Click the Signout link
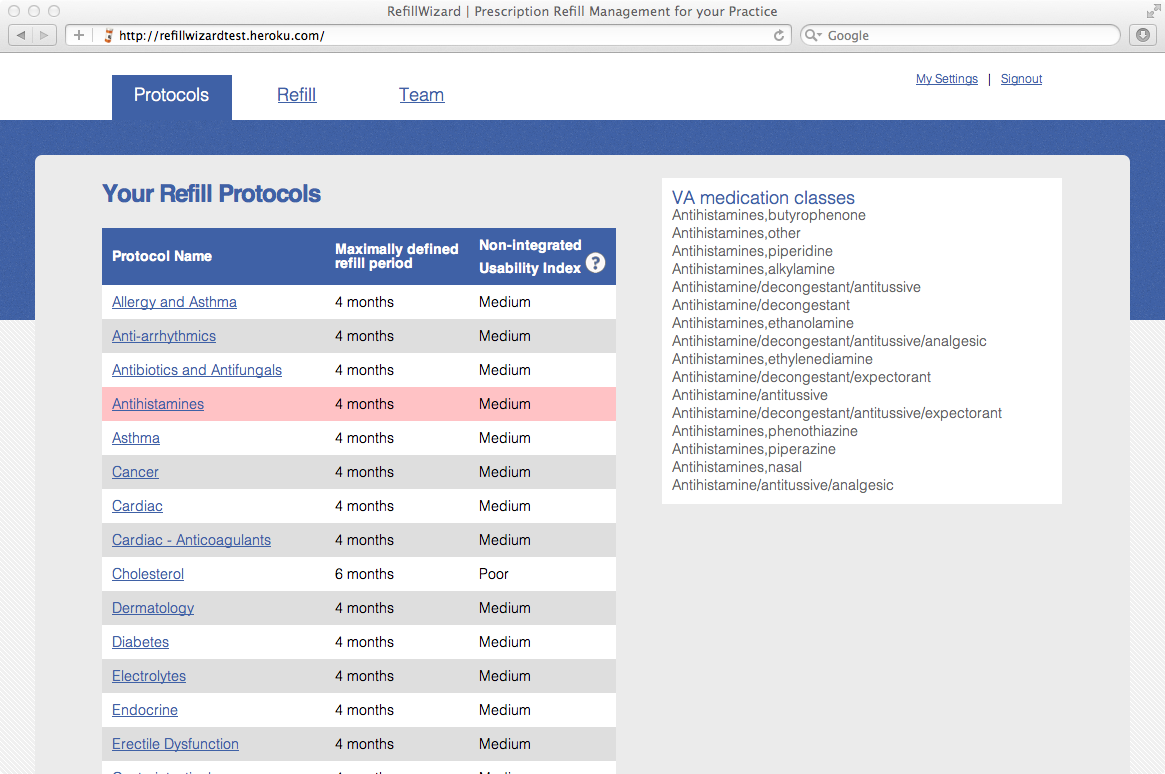Image resolution: width=1165 pixels, height=774 pixels. click(1021, 79)
